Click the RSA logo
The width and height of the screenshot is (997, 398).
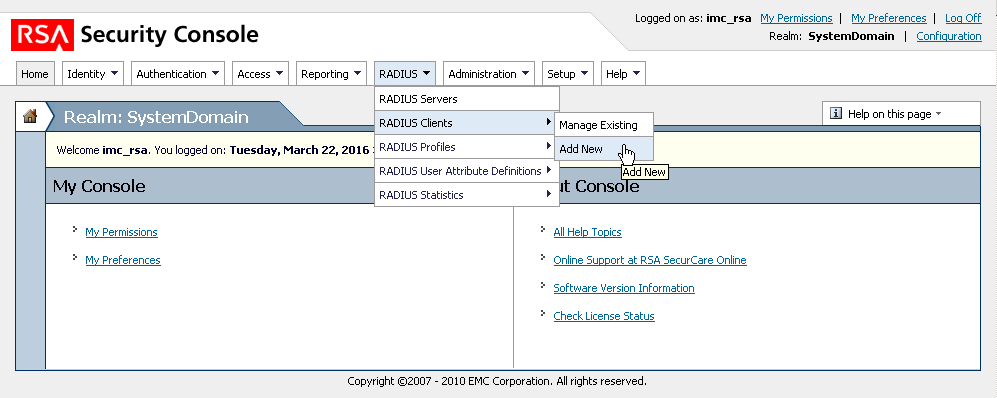point(42,35)
